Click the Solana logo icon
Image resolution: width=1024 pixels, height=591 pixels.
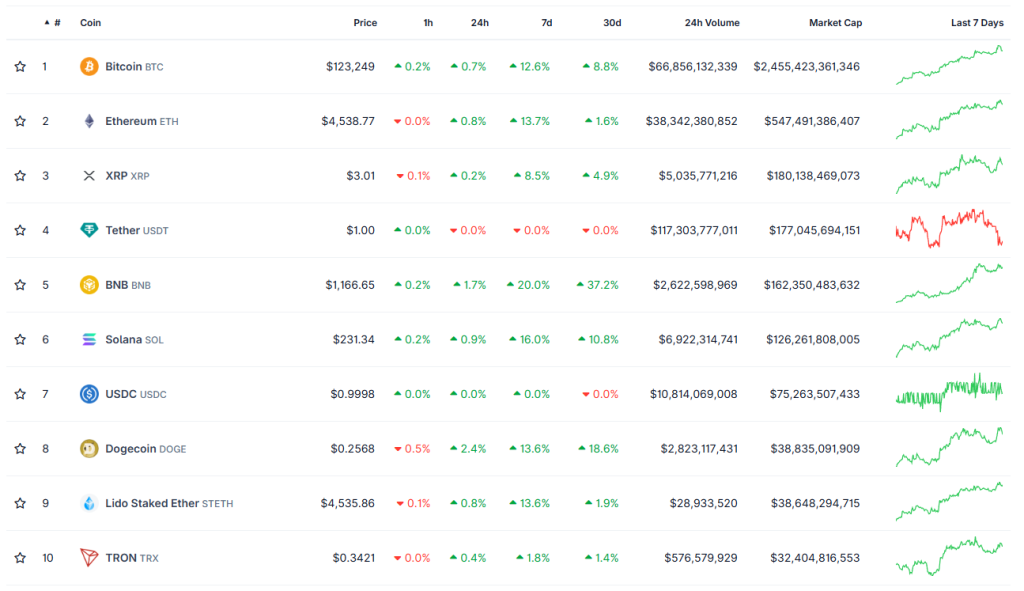[x=89, y=340]
